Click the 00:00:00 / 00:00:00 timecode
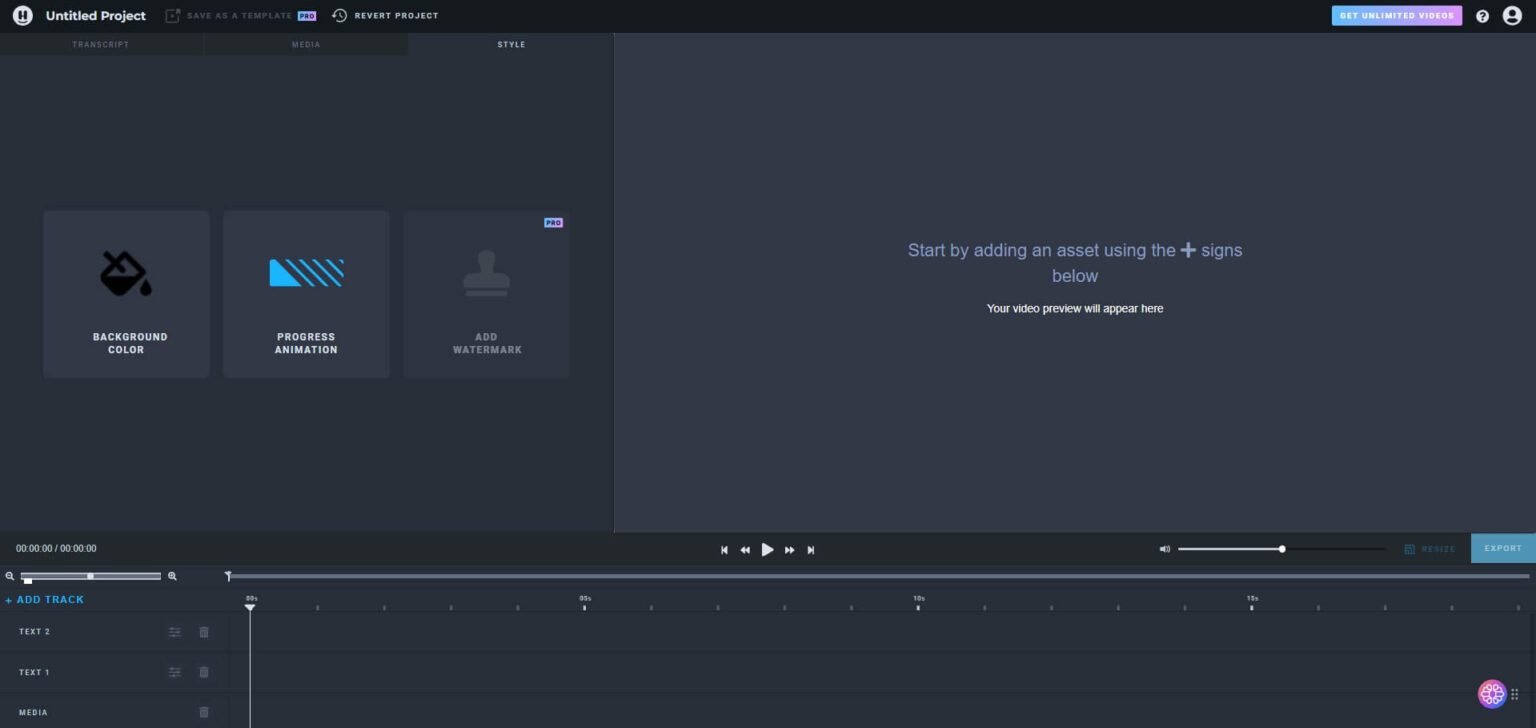This screenshot has height=728, width=1536. (56, 549)
